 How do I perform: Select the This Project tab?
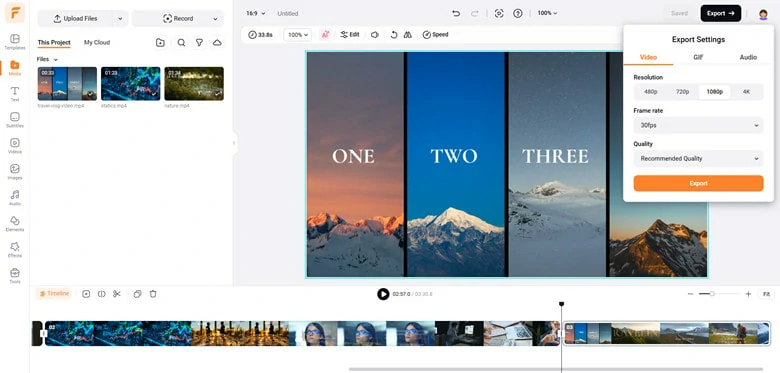pyautogui.click(x=54, y=43)
